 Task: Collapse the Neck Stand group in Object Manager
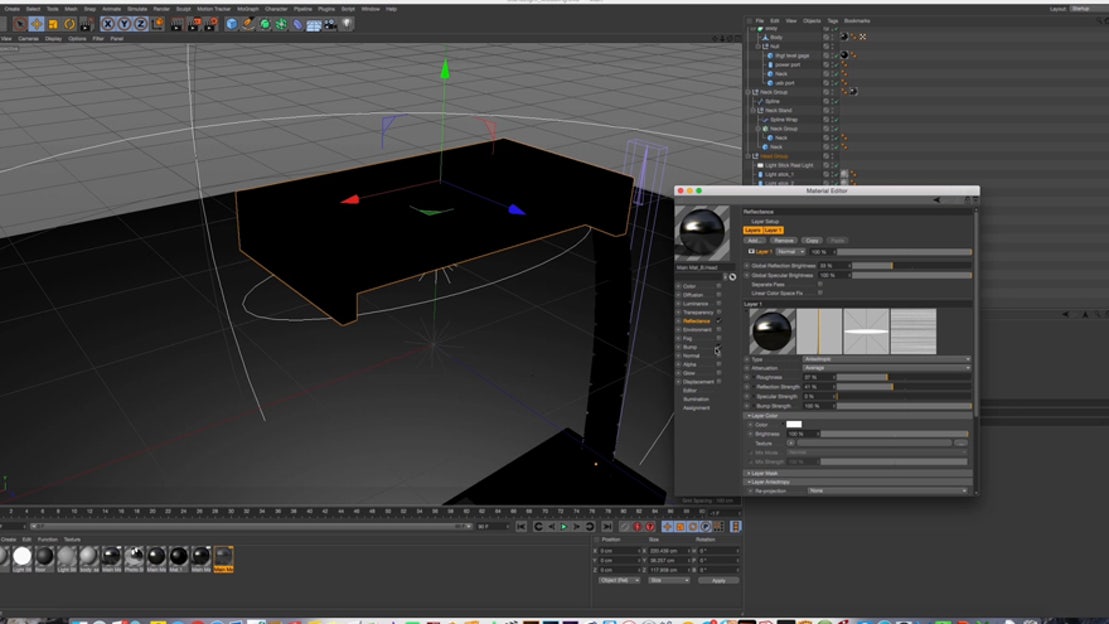[752, 110]
